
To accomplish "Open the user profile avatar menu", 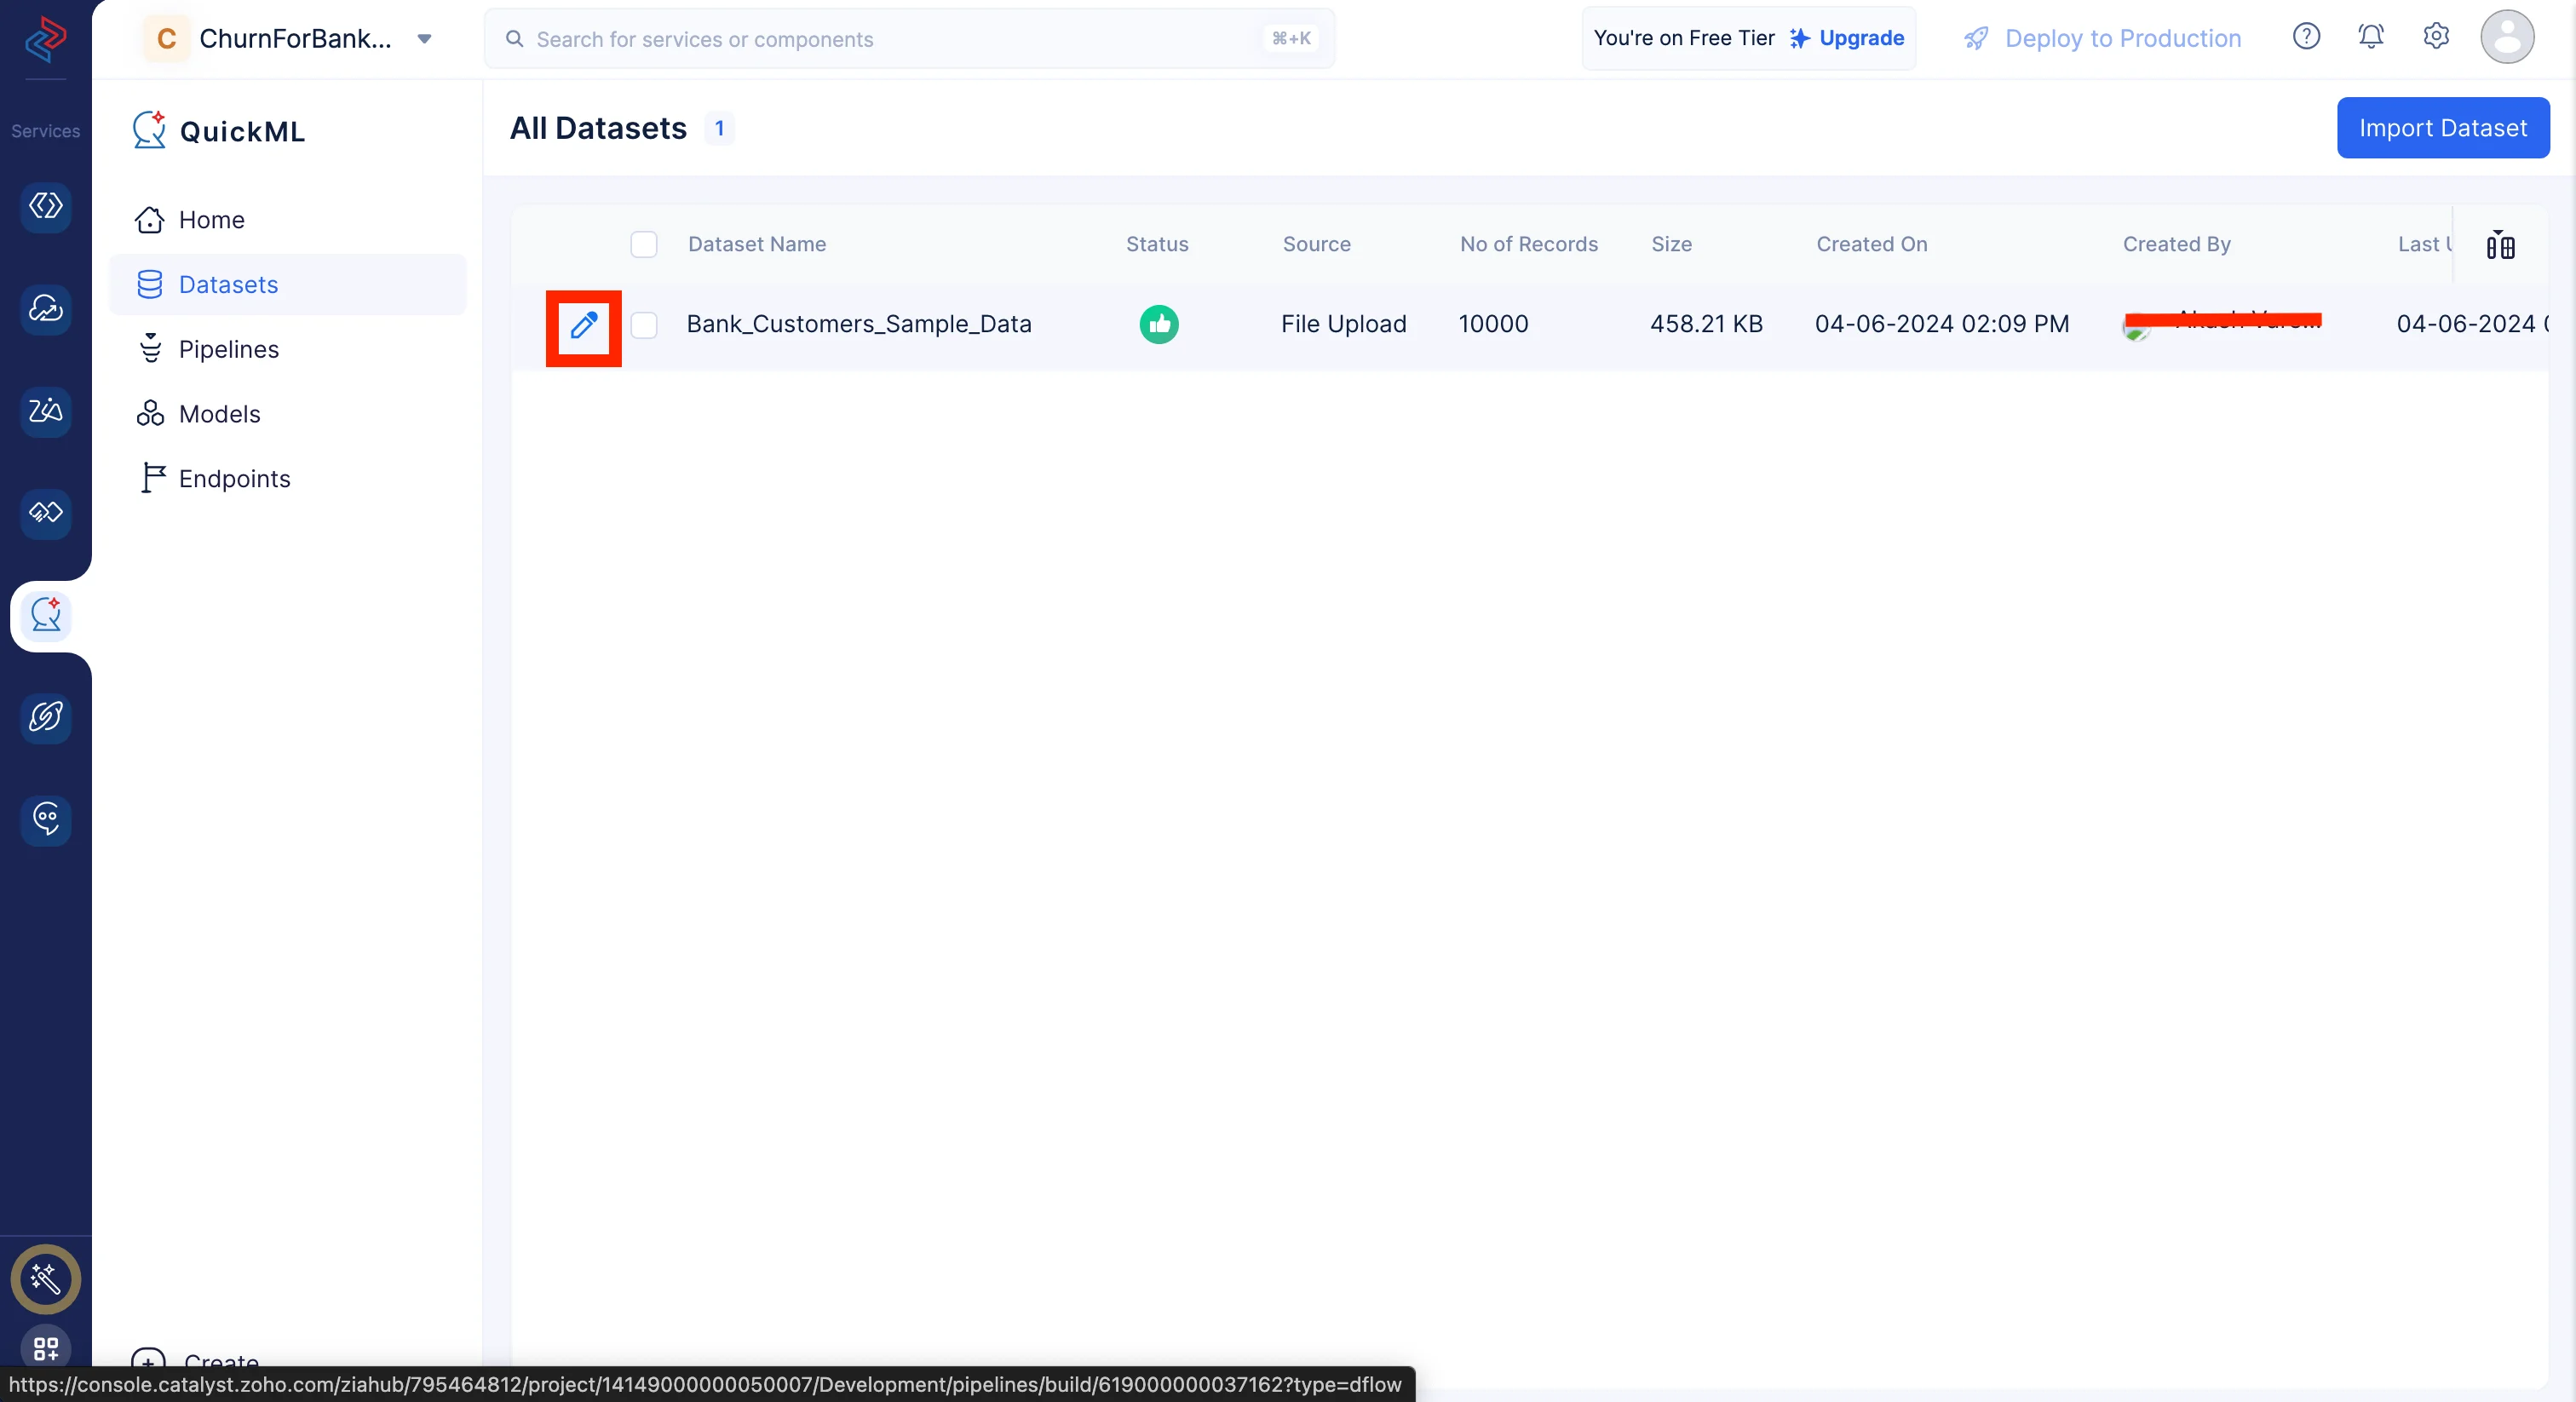I will click(x=2506, y=37).
